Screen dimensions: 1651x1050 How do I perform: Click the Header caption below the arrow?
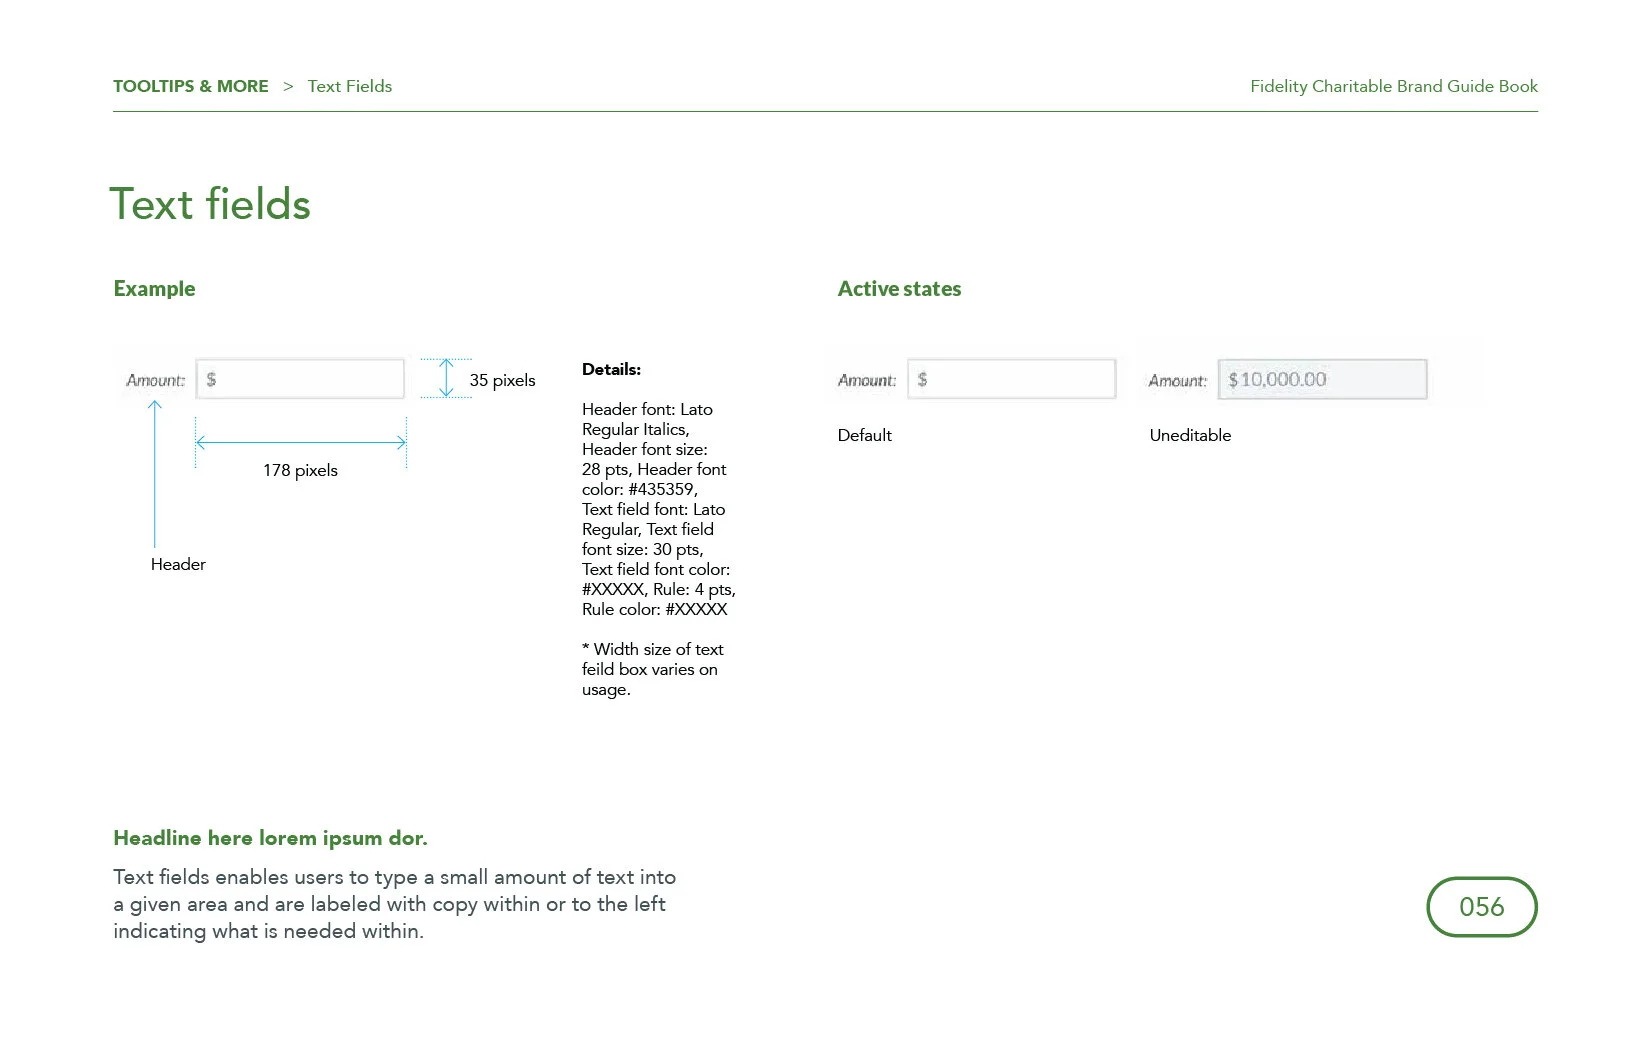click(178, 564)
